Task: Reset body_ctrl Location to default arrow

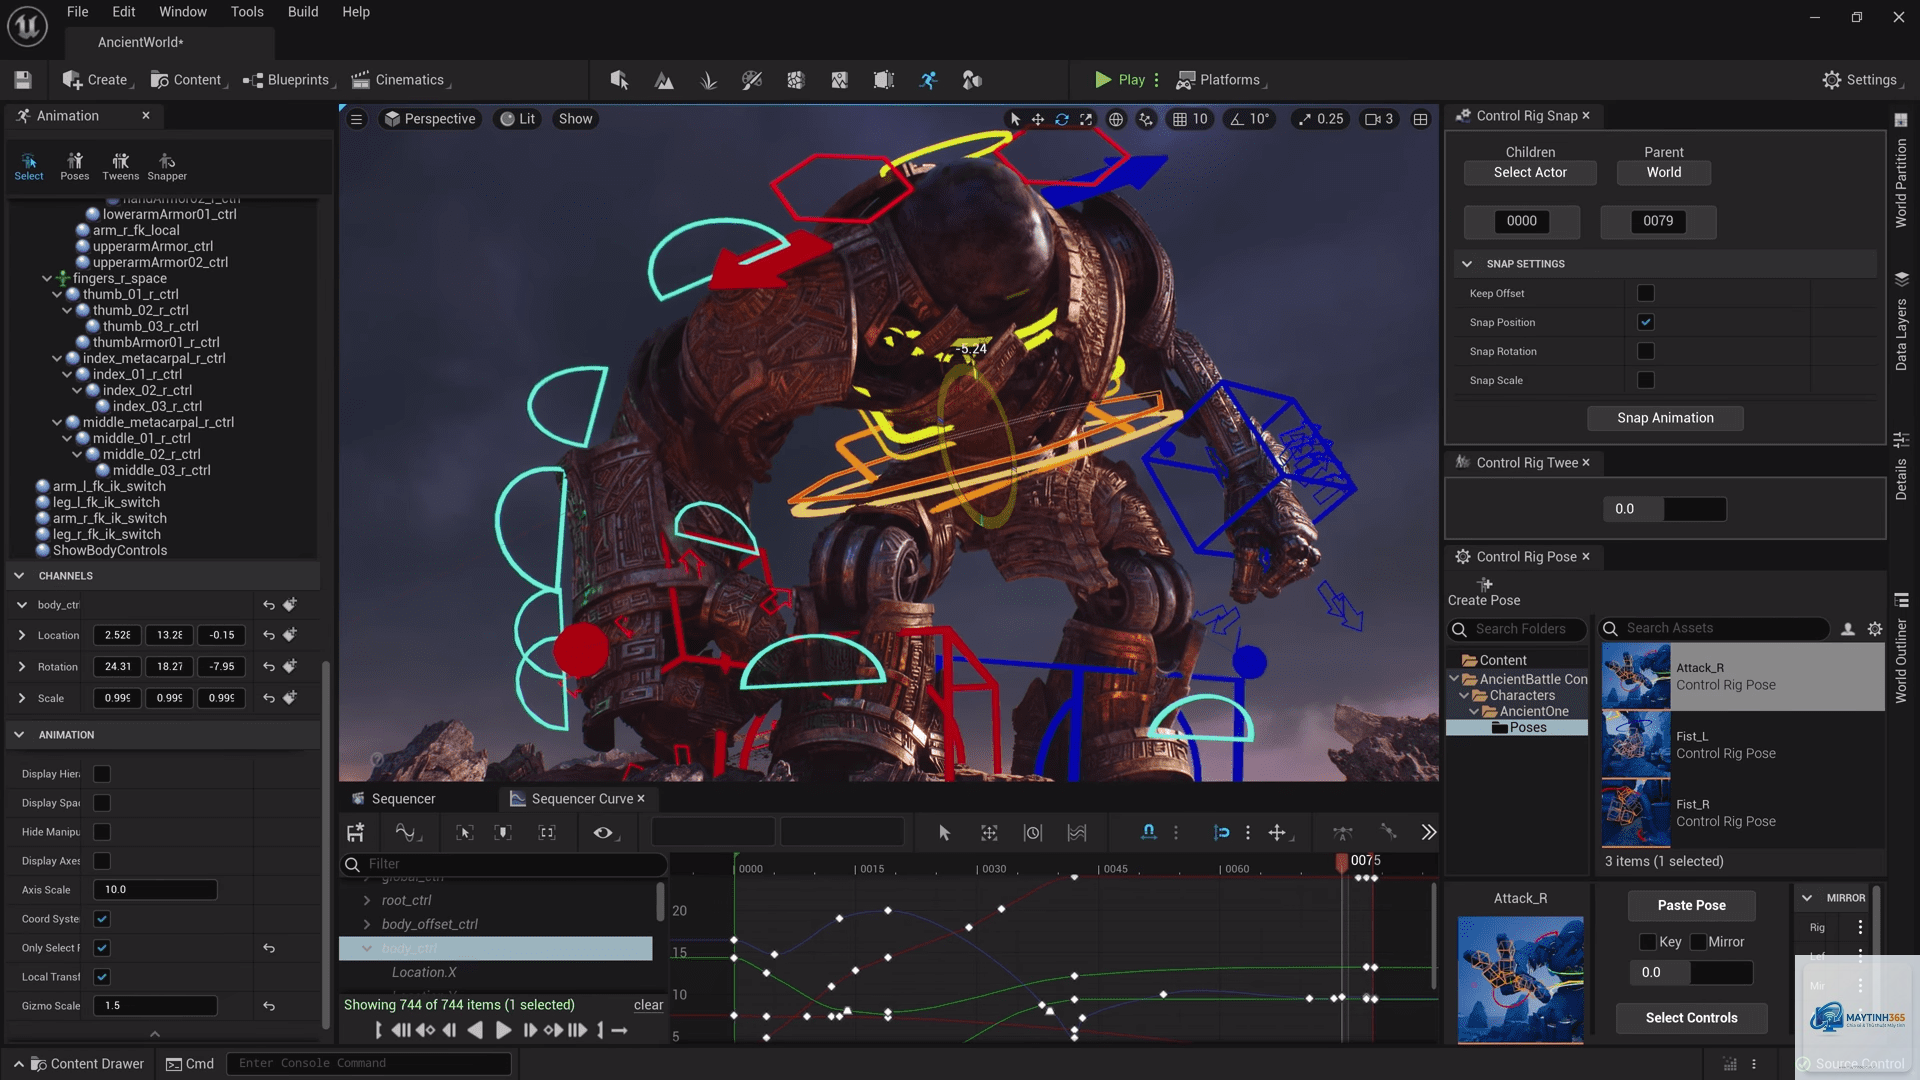Action: [269, 635]
